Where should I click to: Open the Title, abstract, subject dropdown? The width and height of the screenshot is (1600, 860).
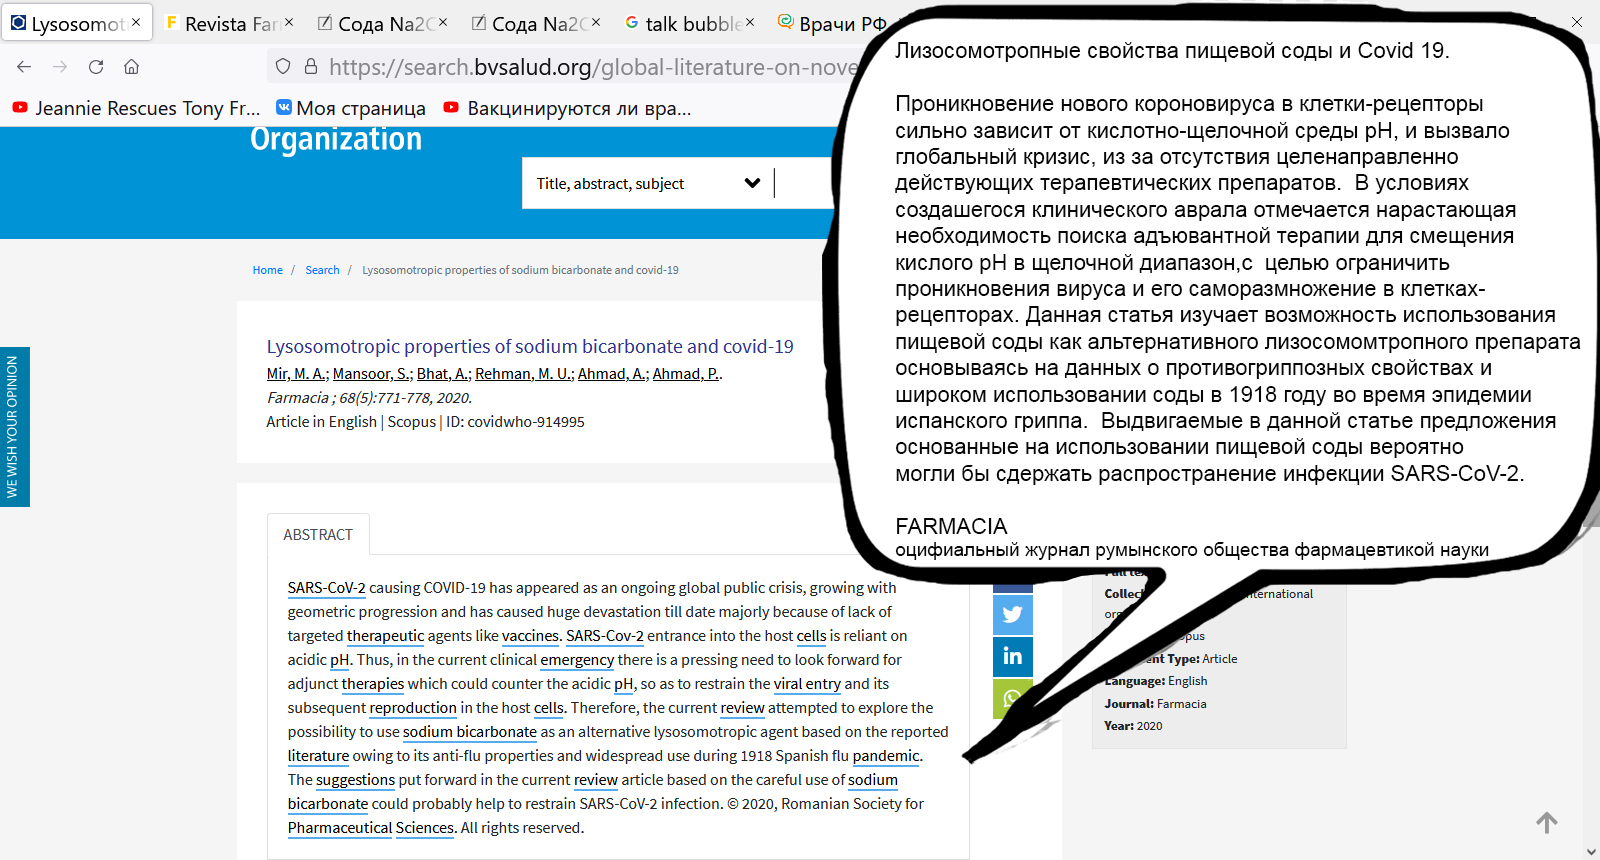point(648,183)
